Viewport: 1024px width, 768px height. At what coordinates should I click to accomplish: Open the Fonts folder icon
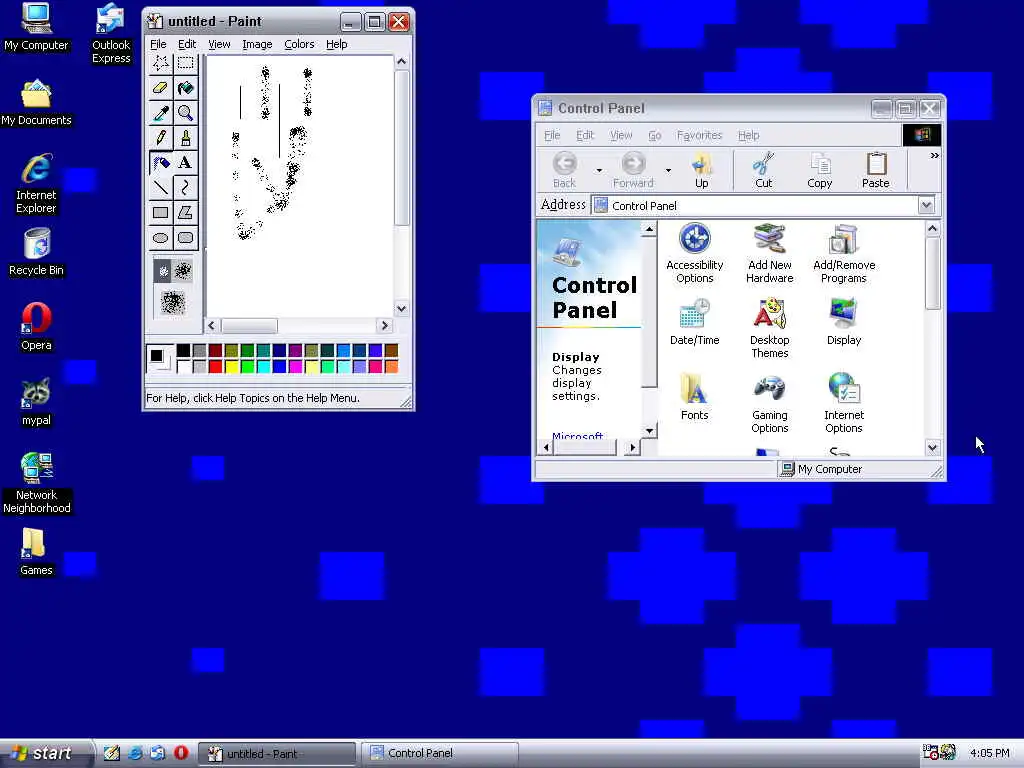[694, 397]
